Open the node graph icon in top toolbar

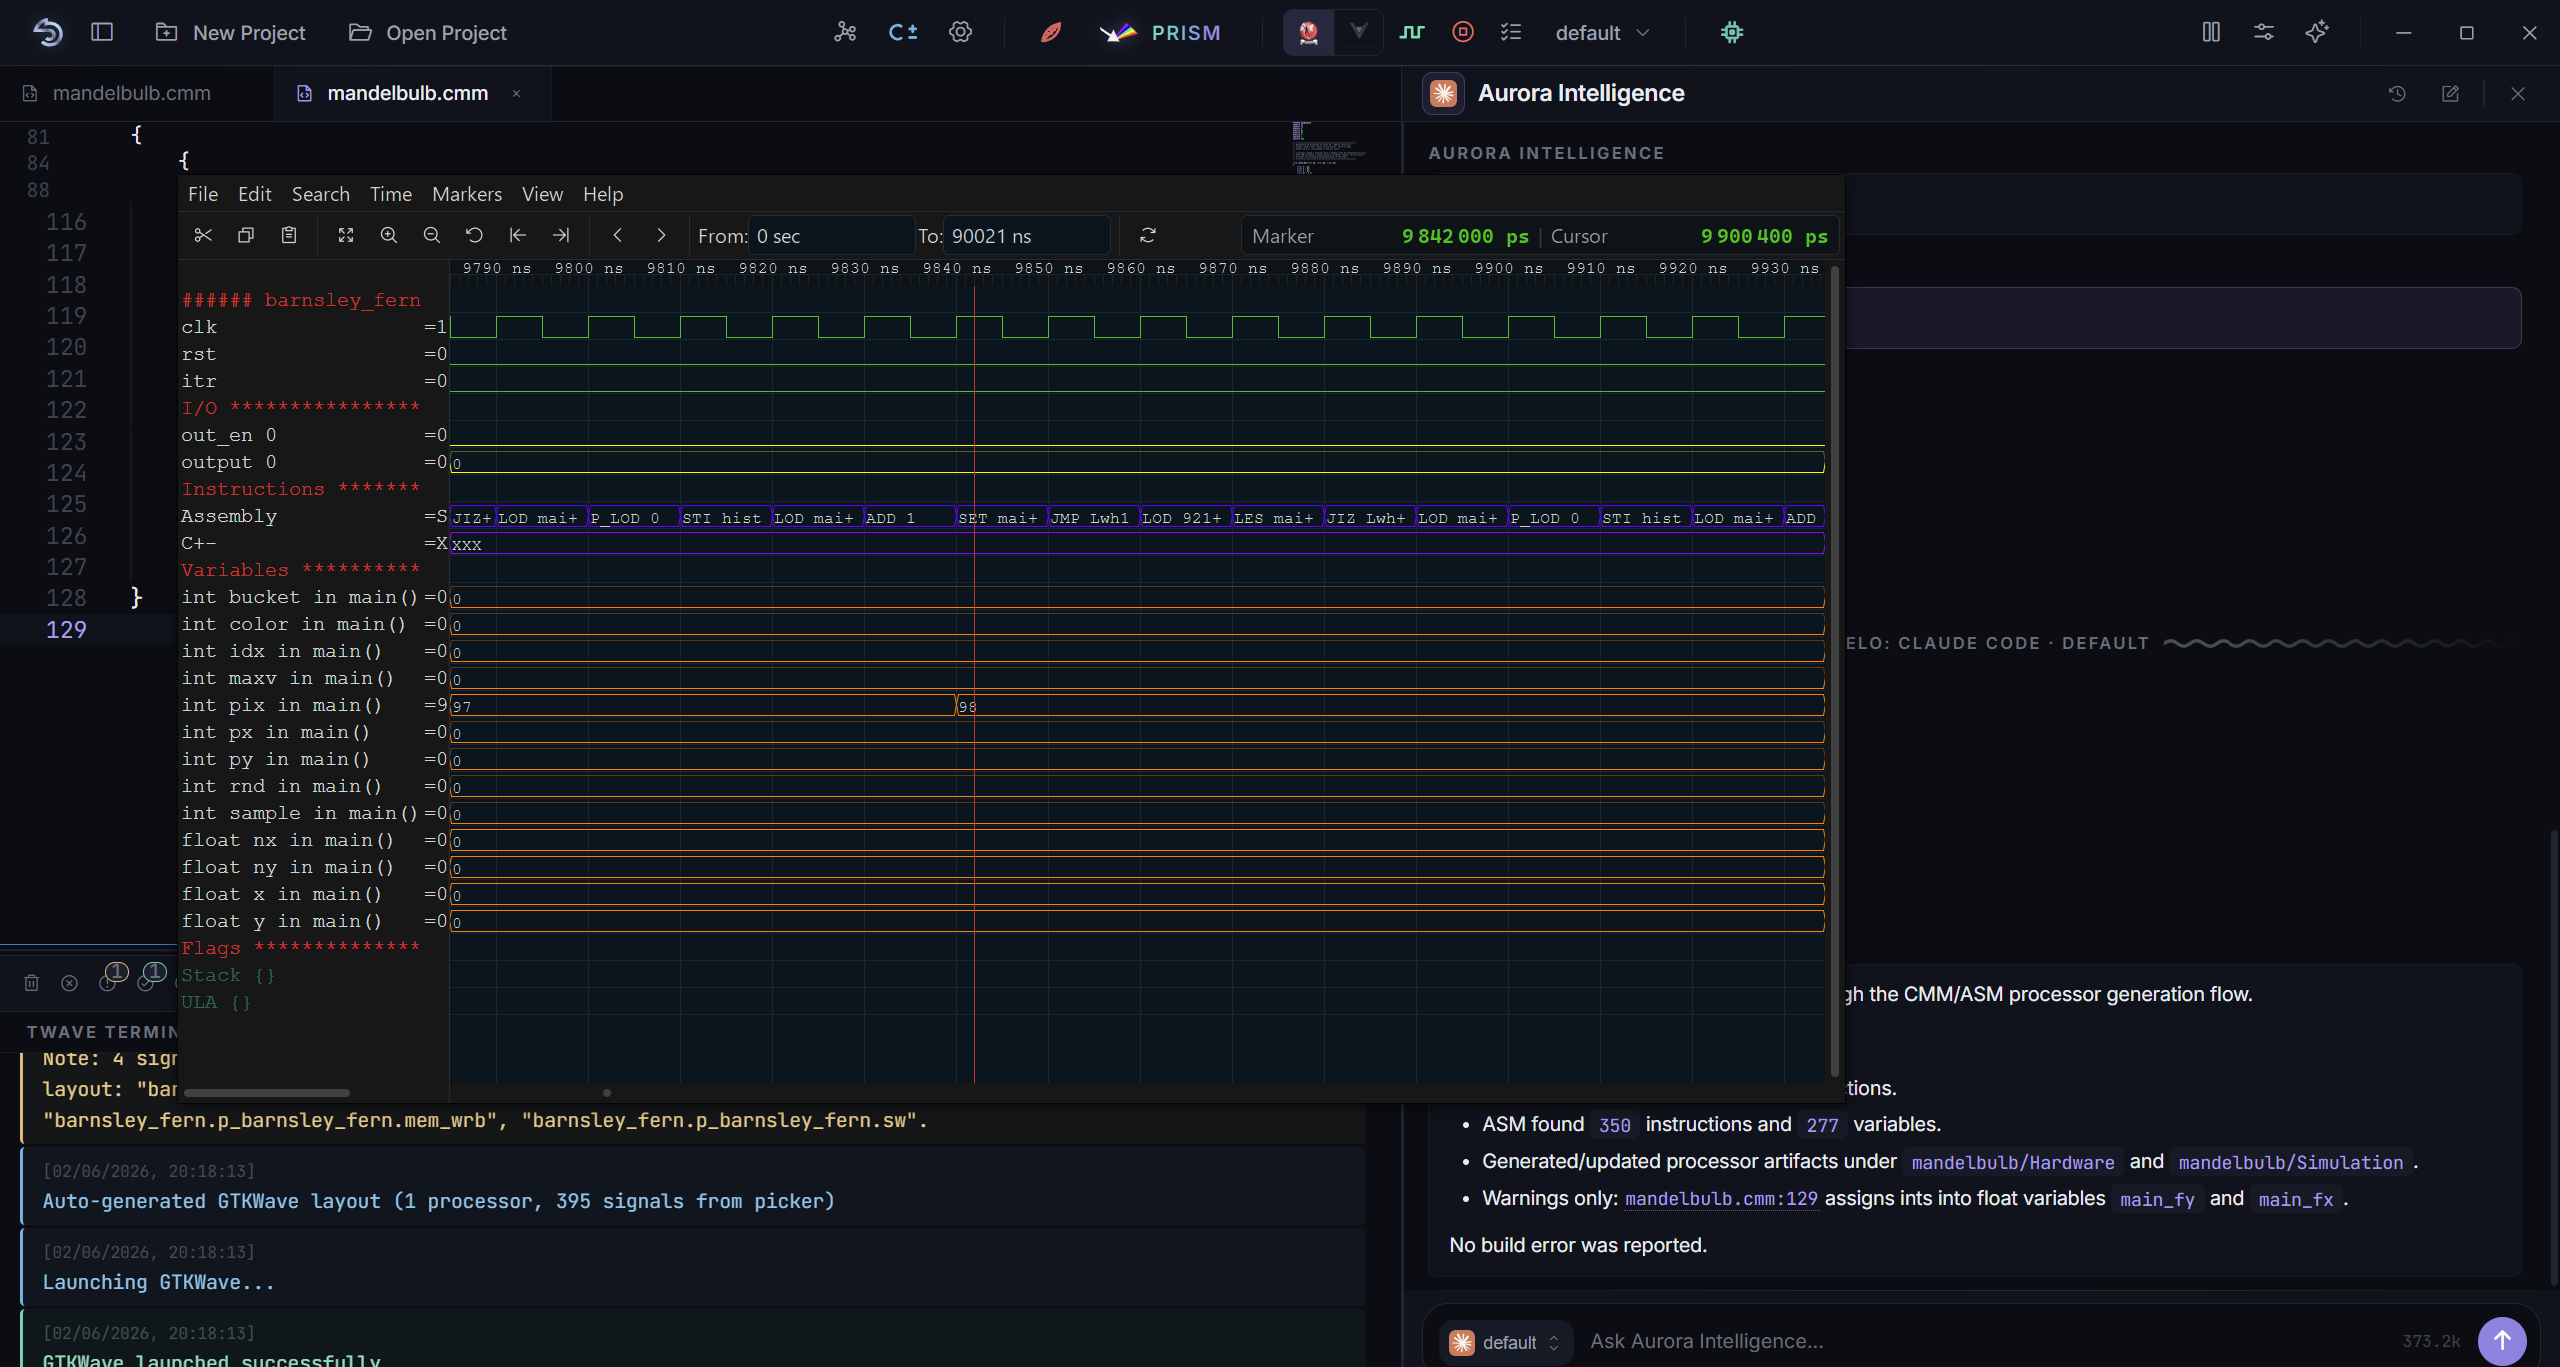(x=845, y=32)
